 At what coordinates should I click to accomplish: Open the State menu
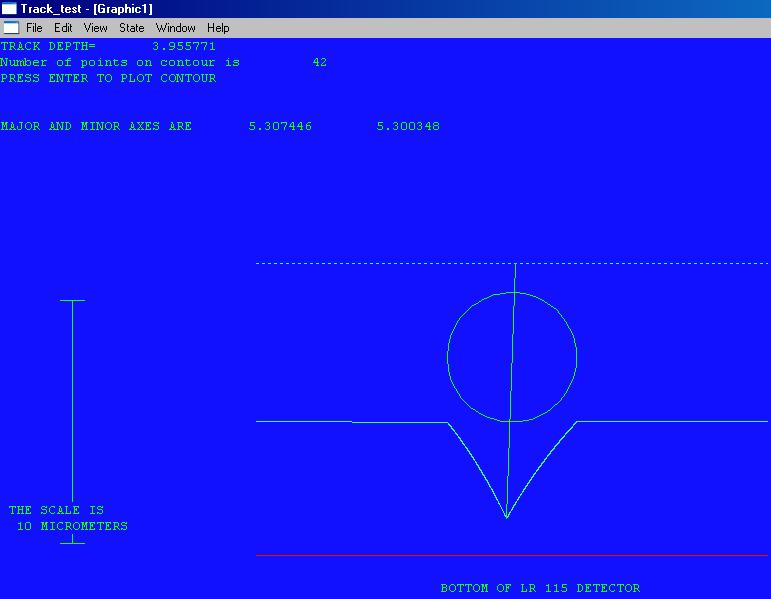[x=132, y=28]
